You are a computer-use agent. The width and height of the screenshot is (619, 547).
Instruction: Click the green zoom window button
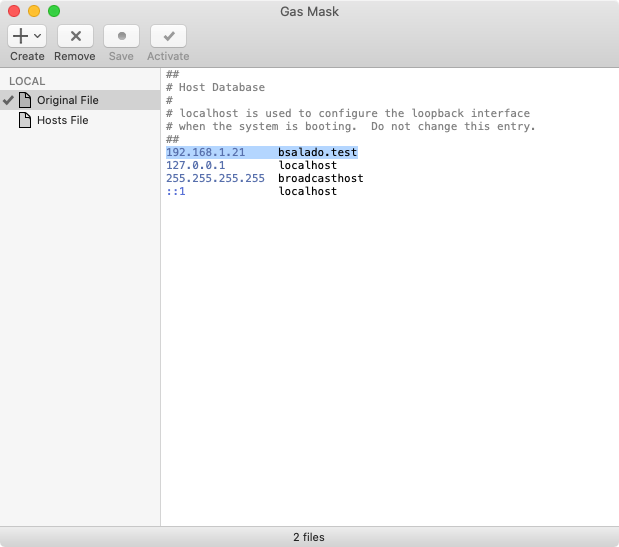pyautogui.click(x=54, y=11)
